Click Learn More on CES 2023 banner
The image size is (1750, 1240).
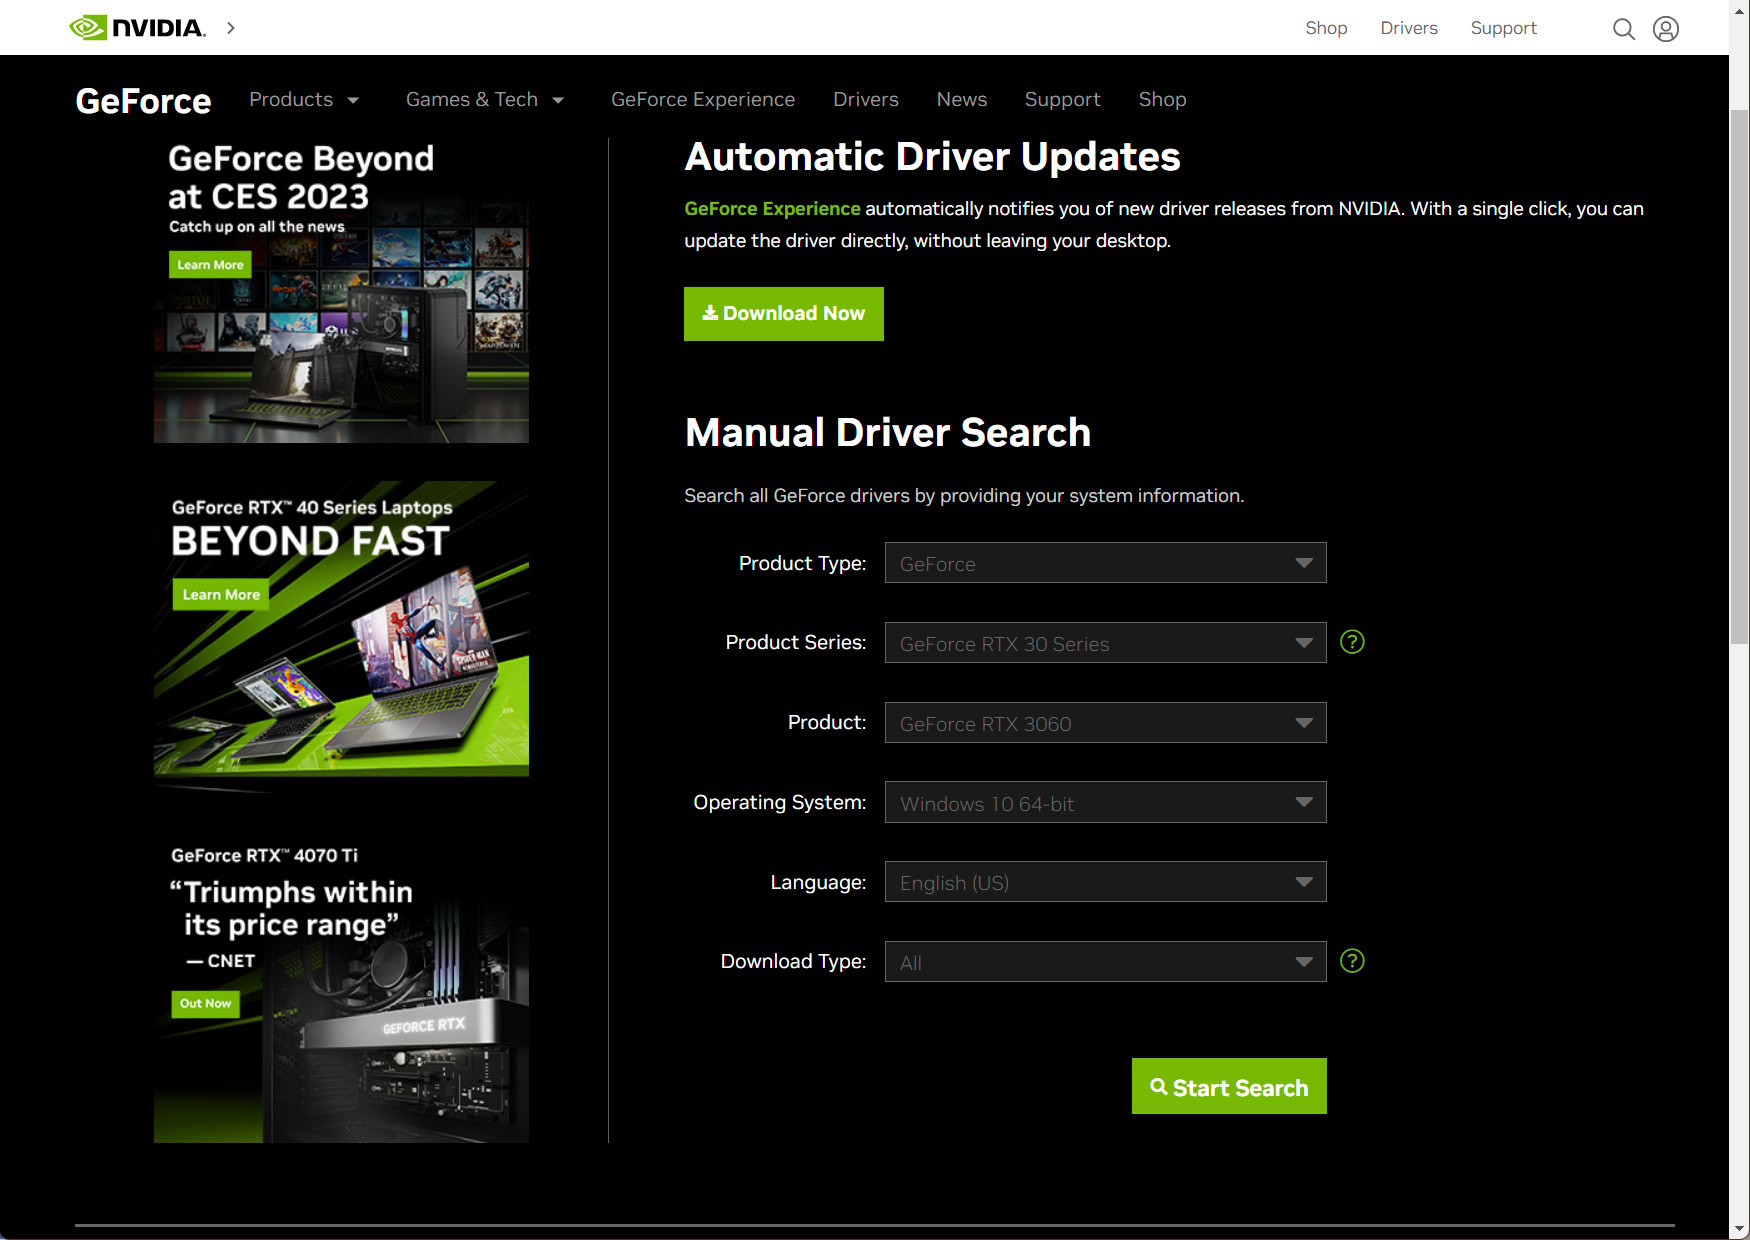pyautogui.click(x=210, y=265)
